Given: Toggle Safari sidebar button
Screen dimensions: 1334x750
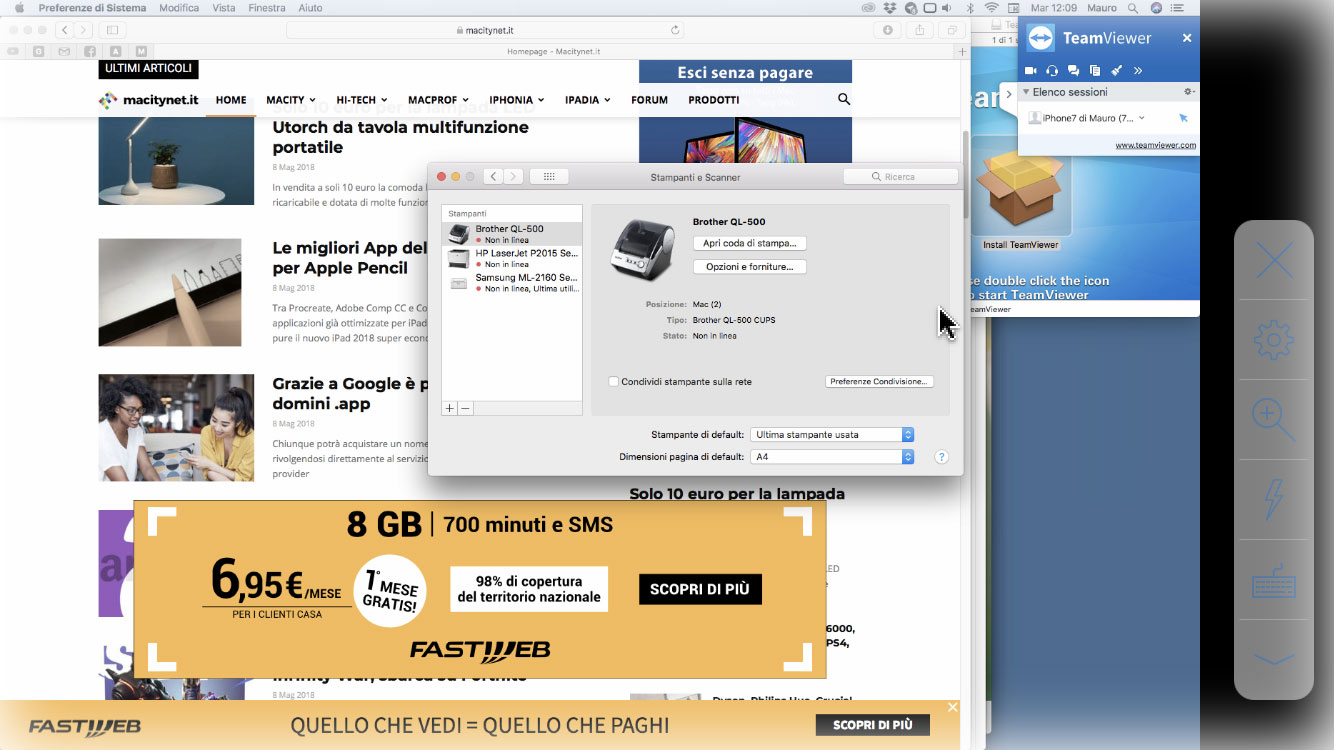Looking at the screenshot, I should 112,30.
